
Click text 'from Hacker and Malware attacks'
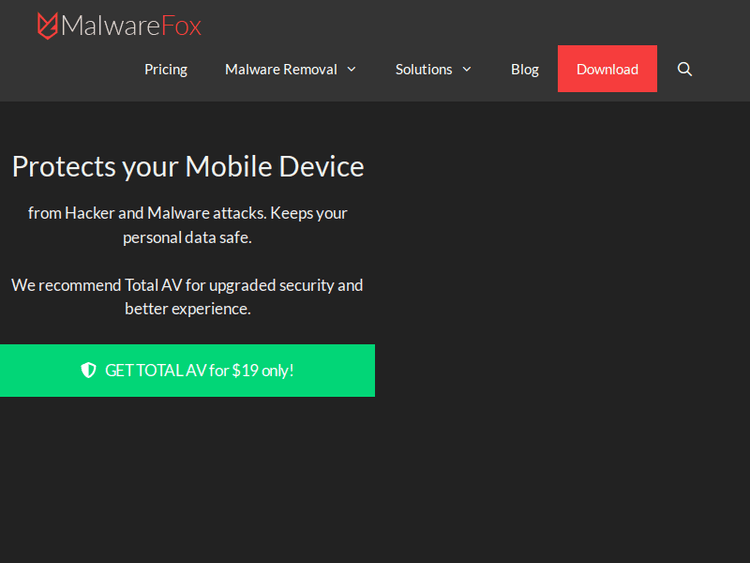point(147,213)
